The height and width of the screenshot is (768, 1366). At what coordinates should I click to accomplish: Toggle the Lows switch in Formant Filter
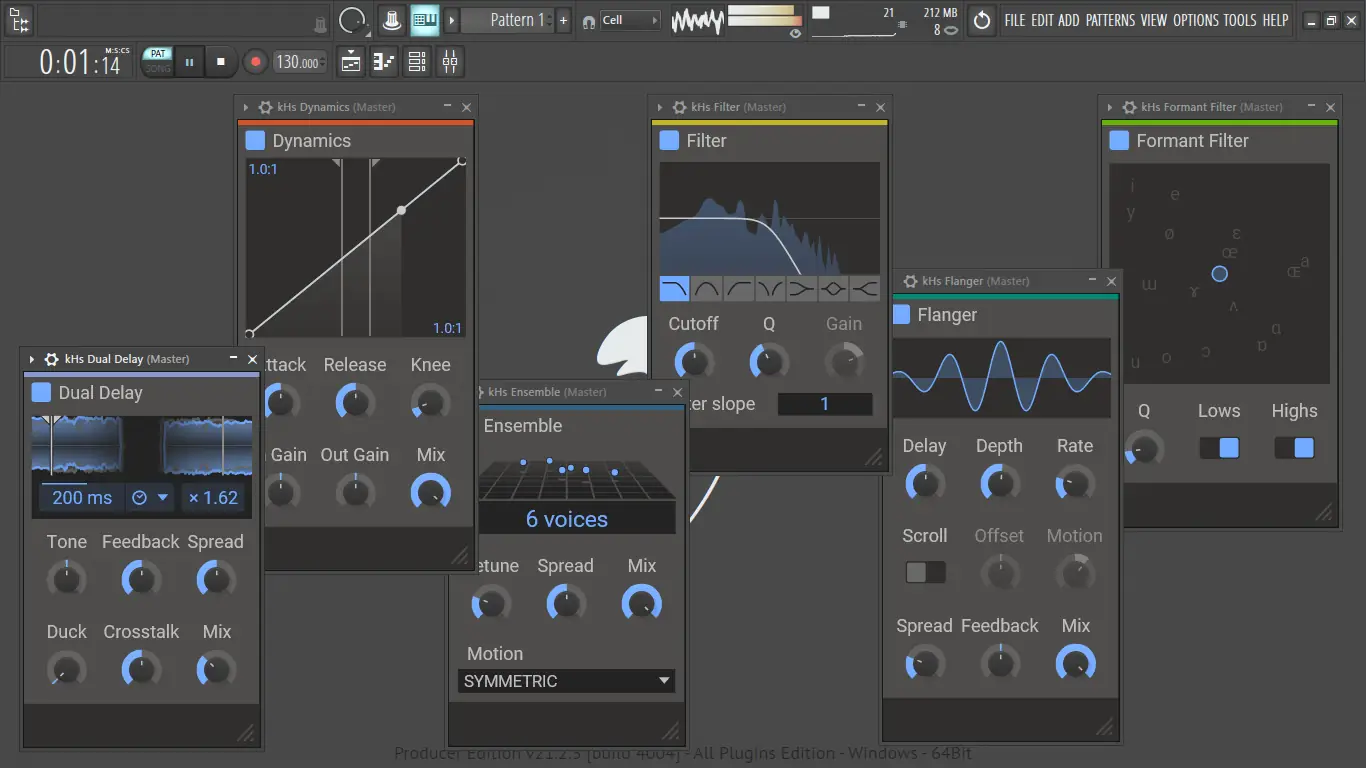click(x=1219, y=448)
